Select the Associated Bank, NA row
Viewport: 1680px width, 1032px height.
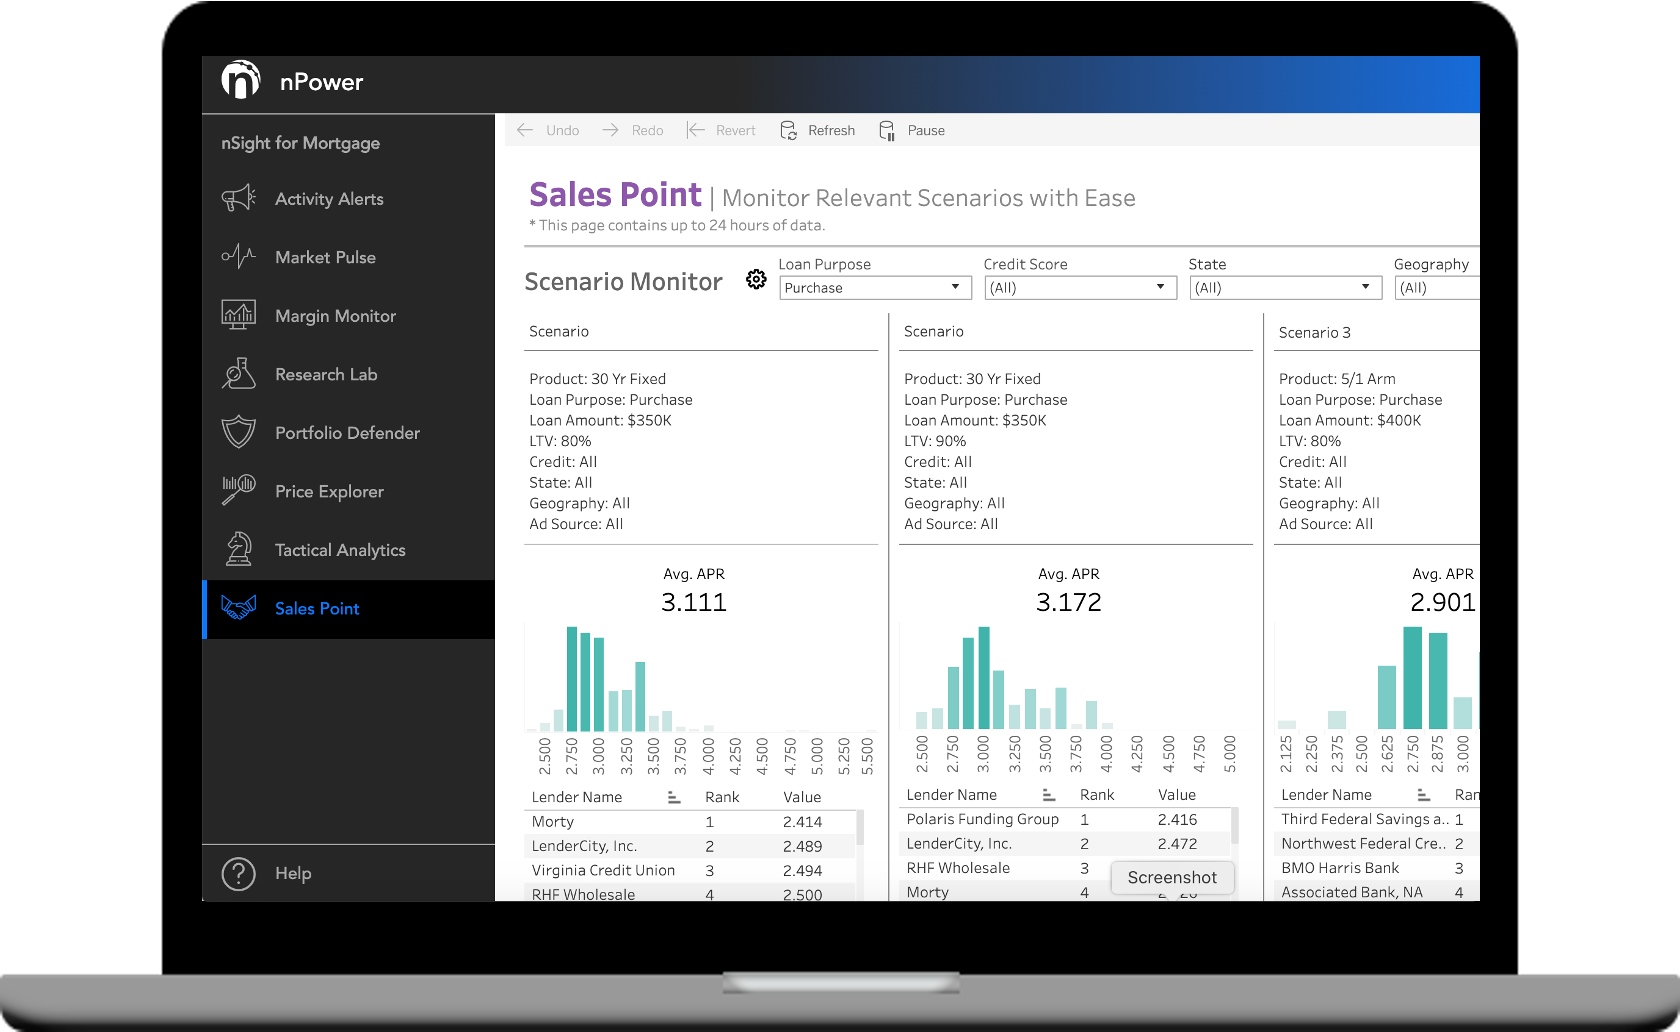(x=1377, y=892)
